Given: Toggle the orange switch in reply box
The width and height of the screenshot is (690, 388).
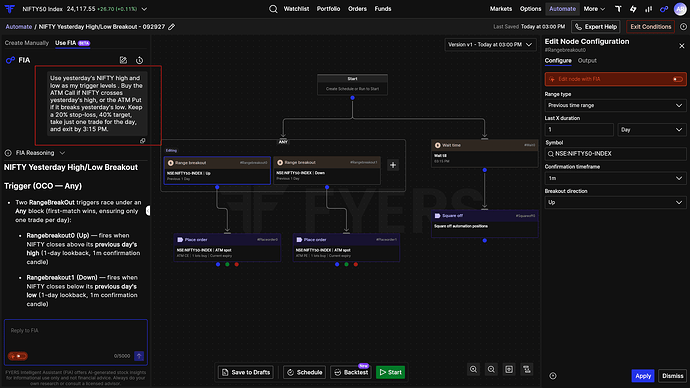Looking at the screenshot, I should click(18, 356).
